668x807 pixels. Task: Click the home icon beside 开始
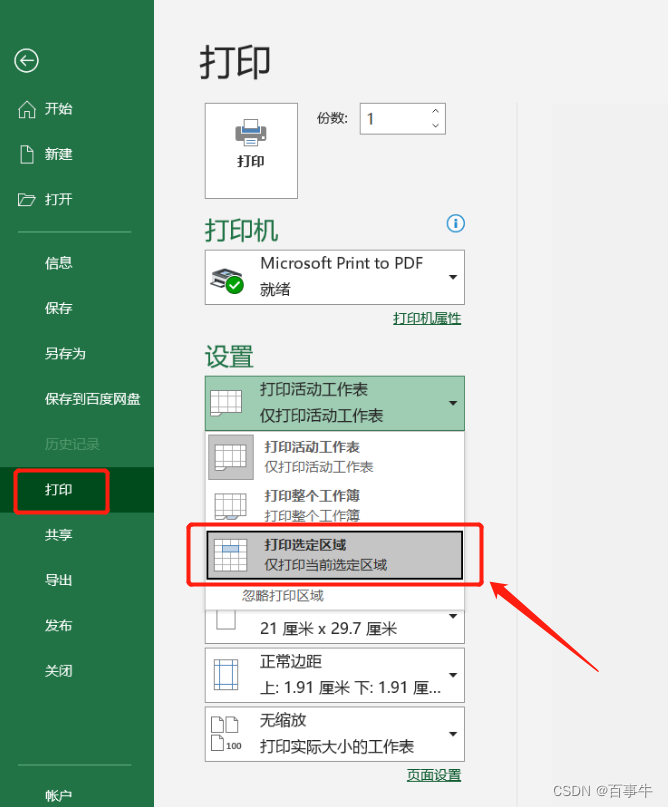(x=27, y=109)
